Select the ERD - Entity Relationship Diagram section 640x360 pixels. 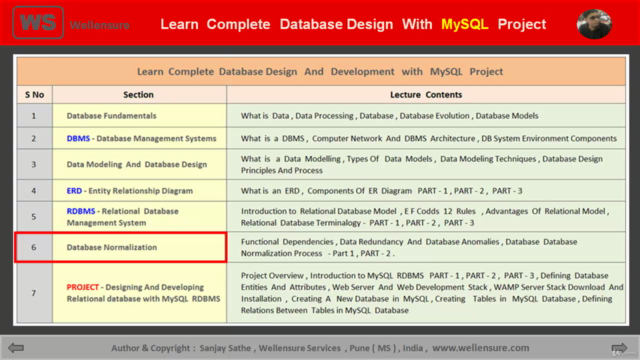[x=139, y=191]
